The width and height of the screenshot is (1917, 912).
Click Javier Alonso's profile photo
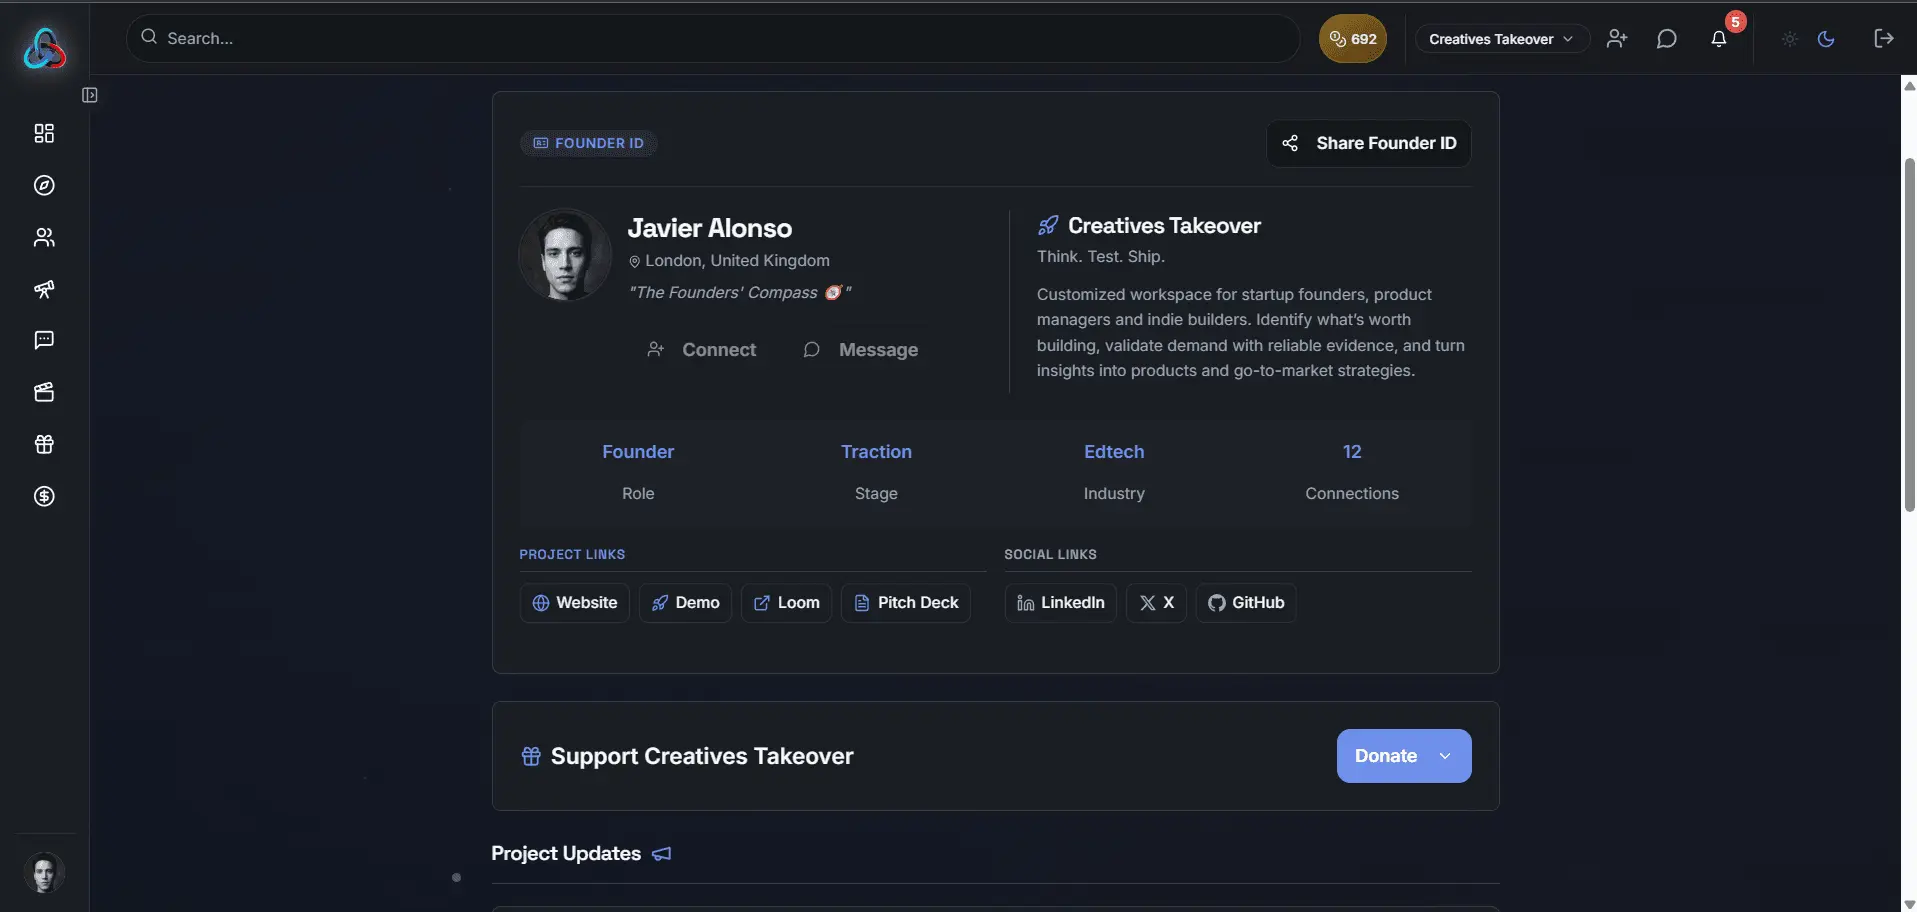[x=565, y=255]
